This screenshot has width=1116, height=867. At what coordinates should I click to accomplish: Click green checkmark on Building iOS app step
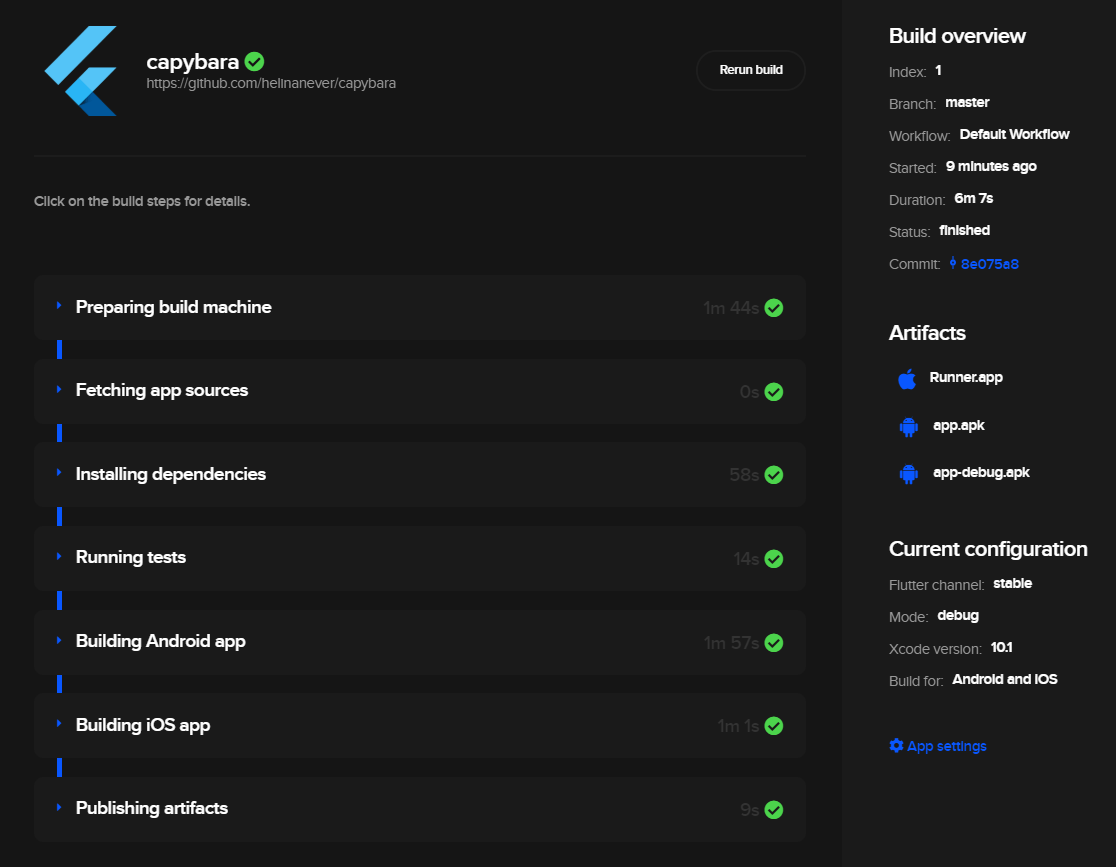pos(774,726)
